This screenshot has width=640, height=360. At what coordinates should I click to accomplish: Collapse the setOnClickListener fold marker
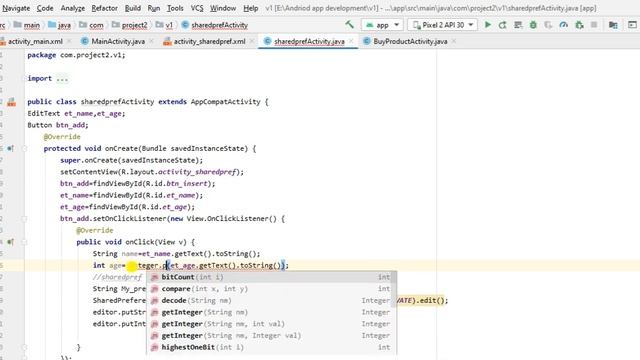click(24, 219)
